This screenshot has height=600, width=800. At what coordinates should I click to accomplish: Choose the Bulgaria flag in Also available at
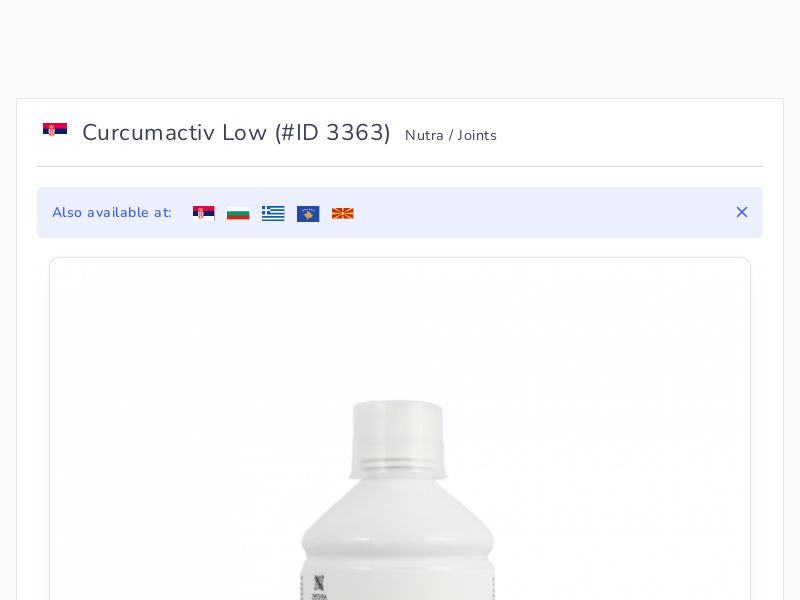coord(238,213)
